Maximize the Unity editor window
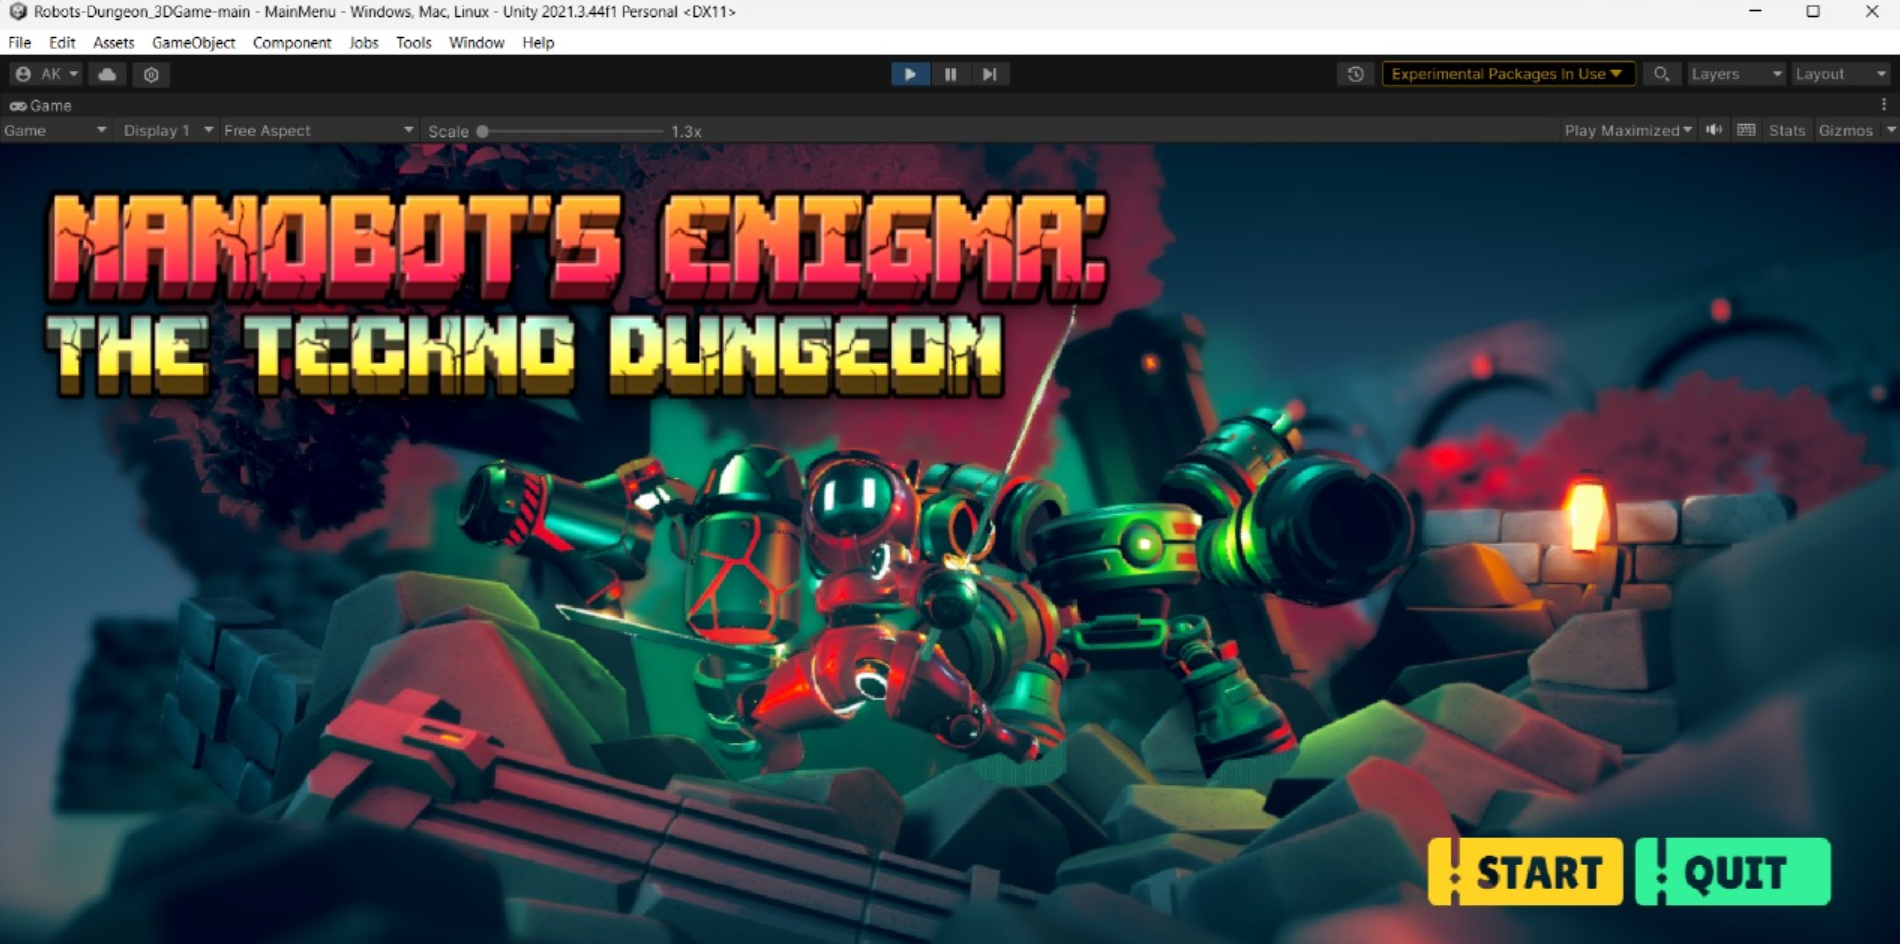The height and width of the screenshot is (944, 1900). tap(1813, 12)
